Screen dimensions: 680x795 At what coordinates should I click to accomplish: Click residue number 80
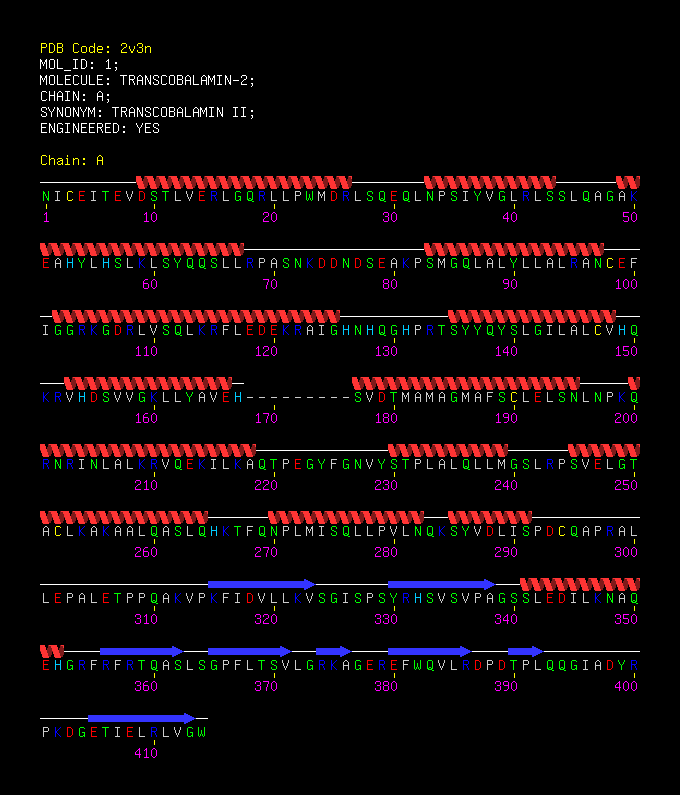(x=390, y=284)
